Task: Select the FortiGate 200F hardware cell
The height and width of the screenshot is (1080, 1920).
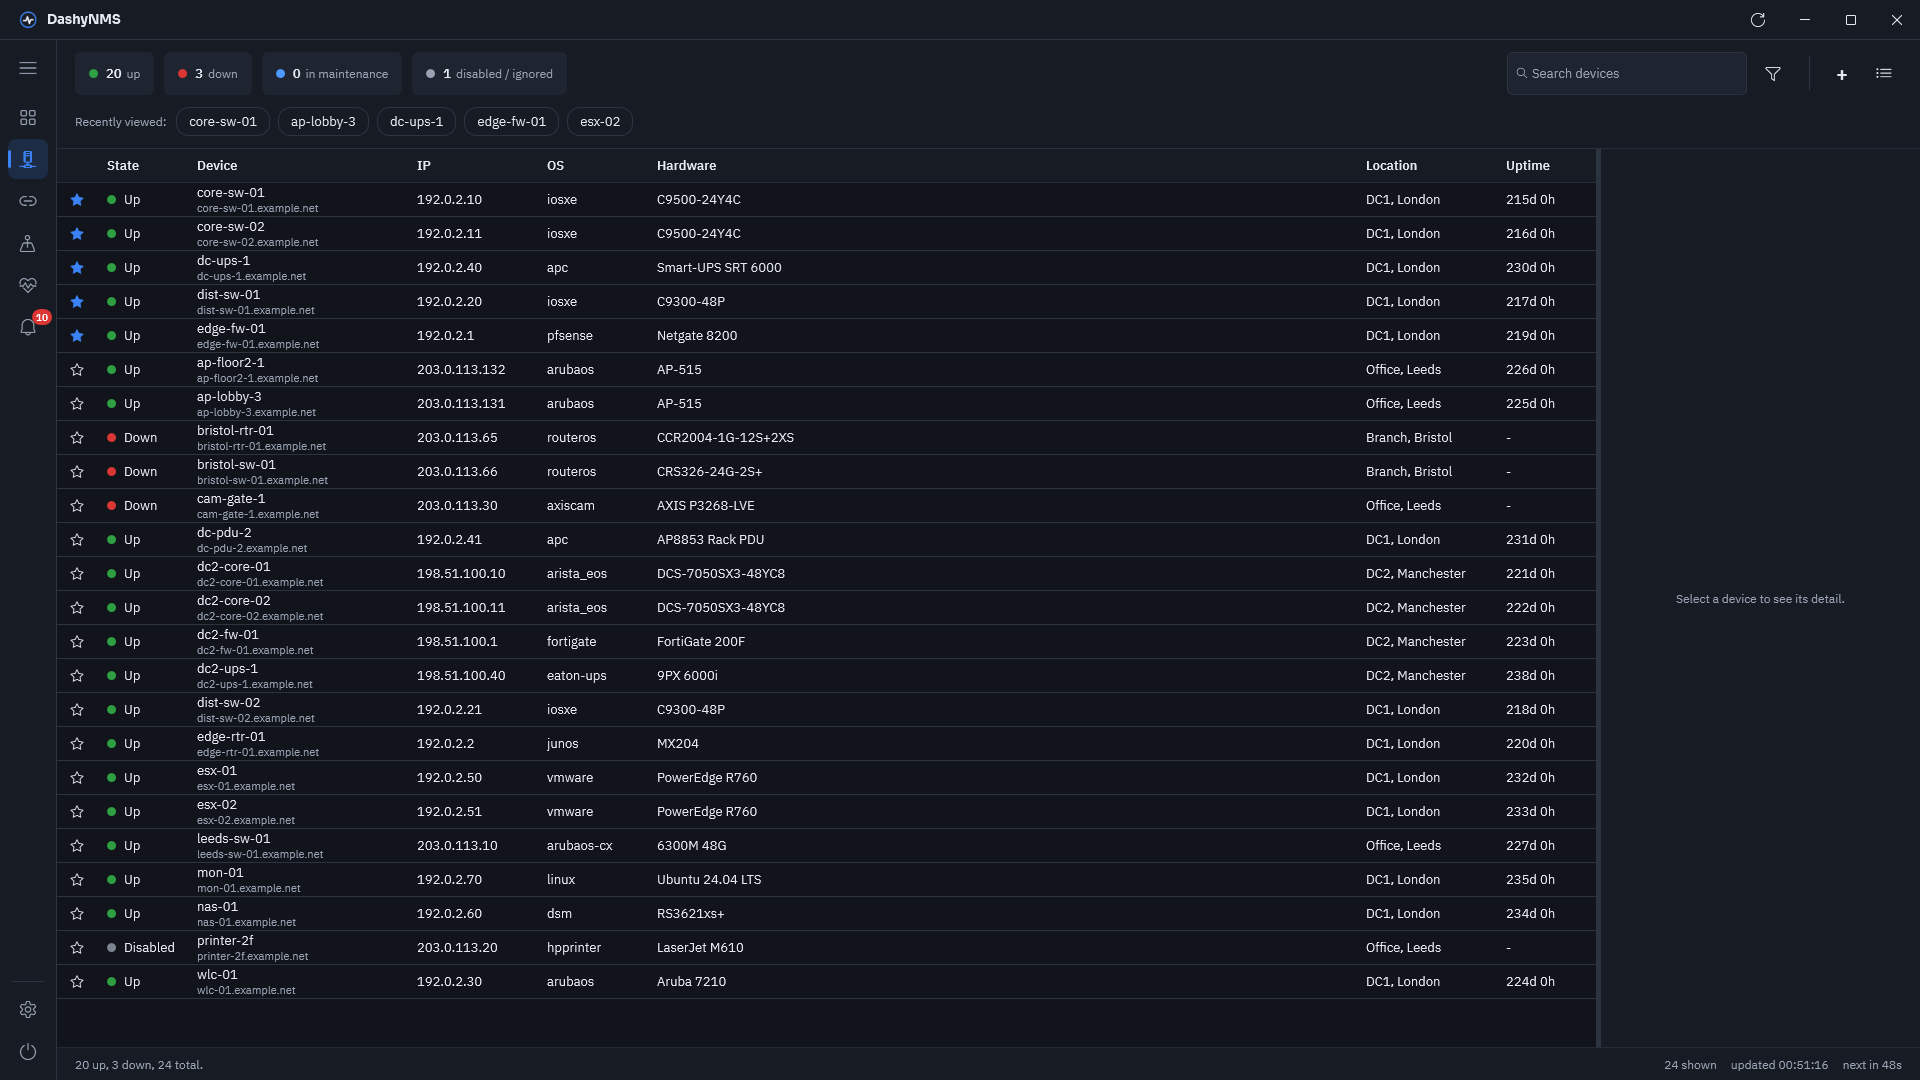Action: 701,642
